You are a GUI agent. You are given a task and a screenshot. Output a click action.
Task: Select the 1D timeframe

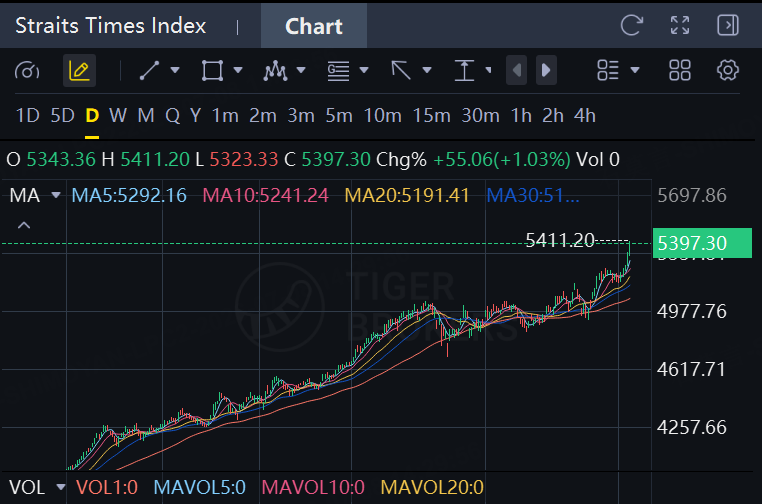[x=28, y=116]
